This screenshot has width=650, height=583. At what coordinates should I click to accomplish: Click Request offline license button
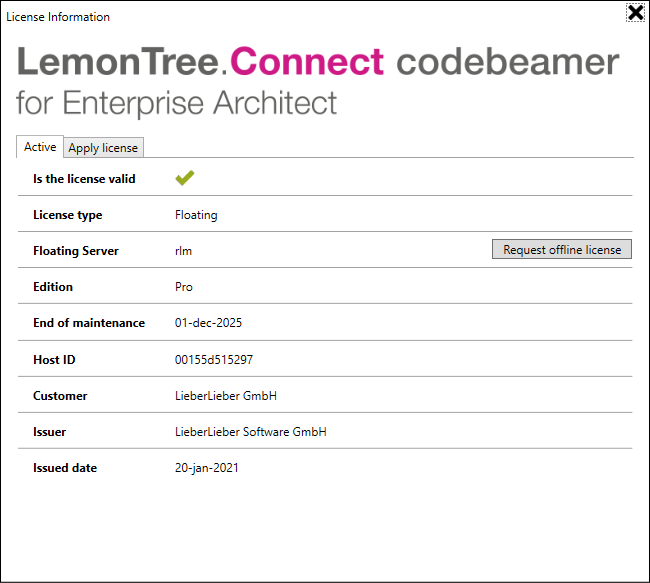click(562, 249)
